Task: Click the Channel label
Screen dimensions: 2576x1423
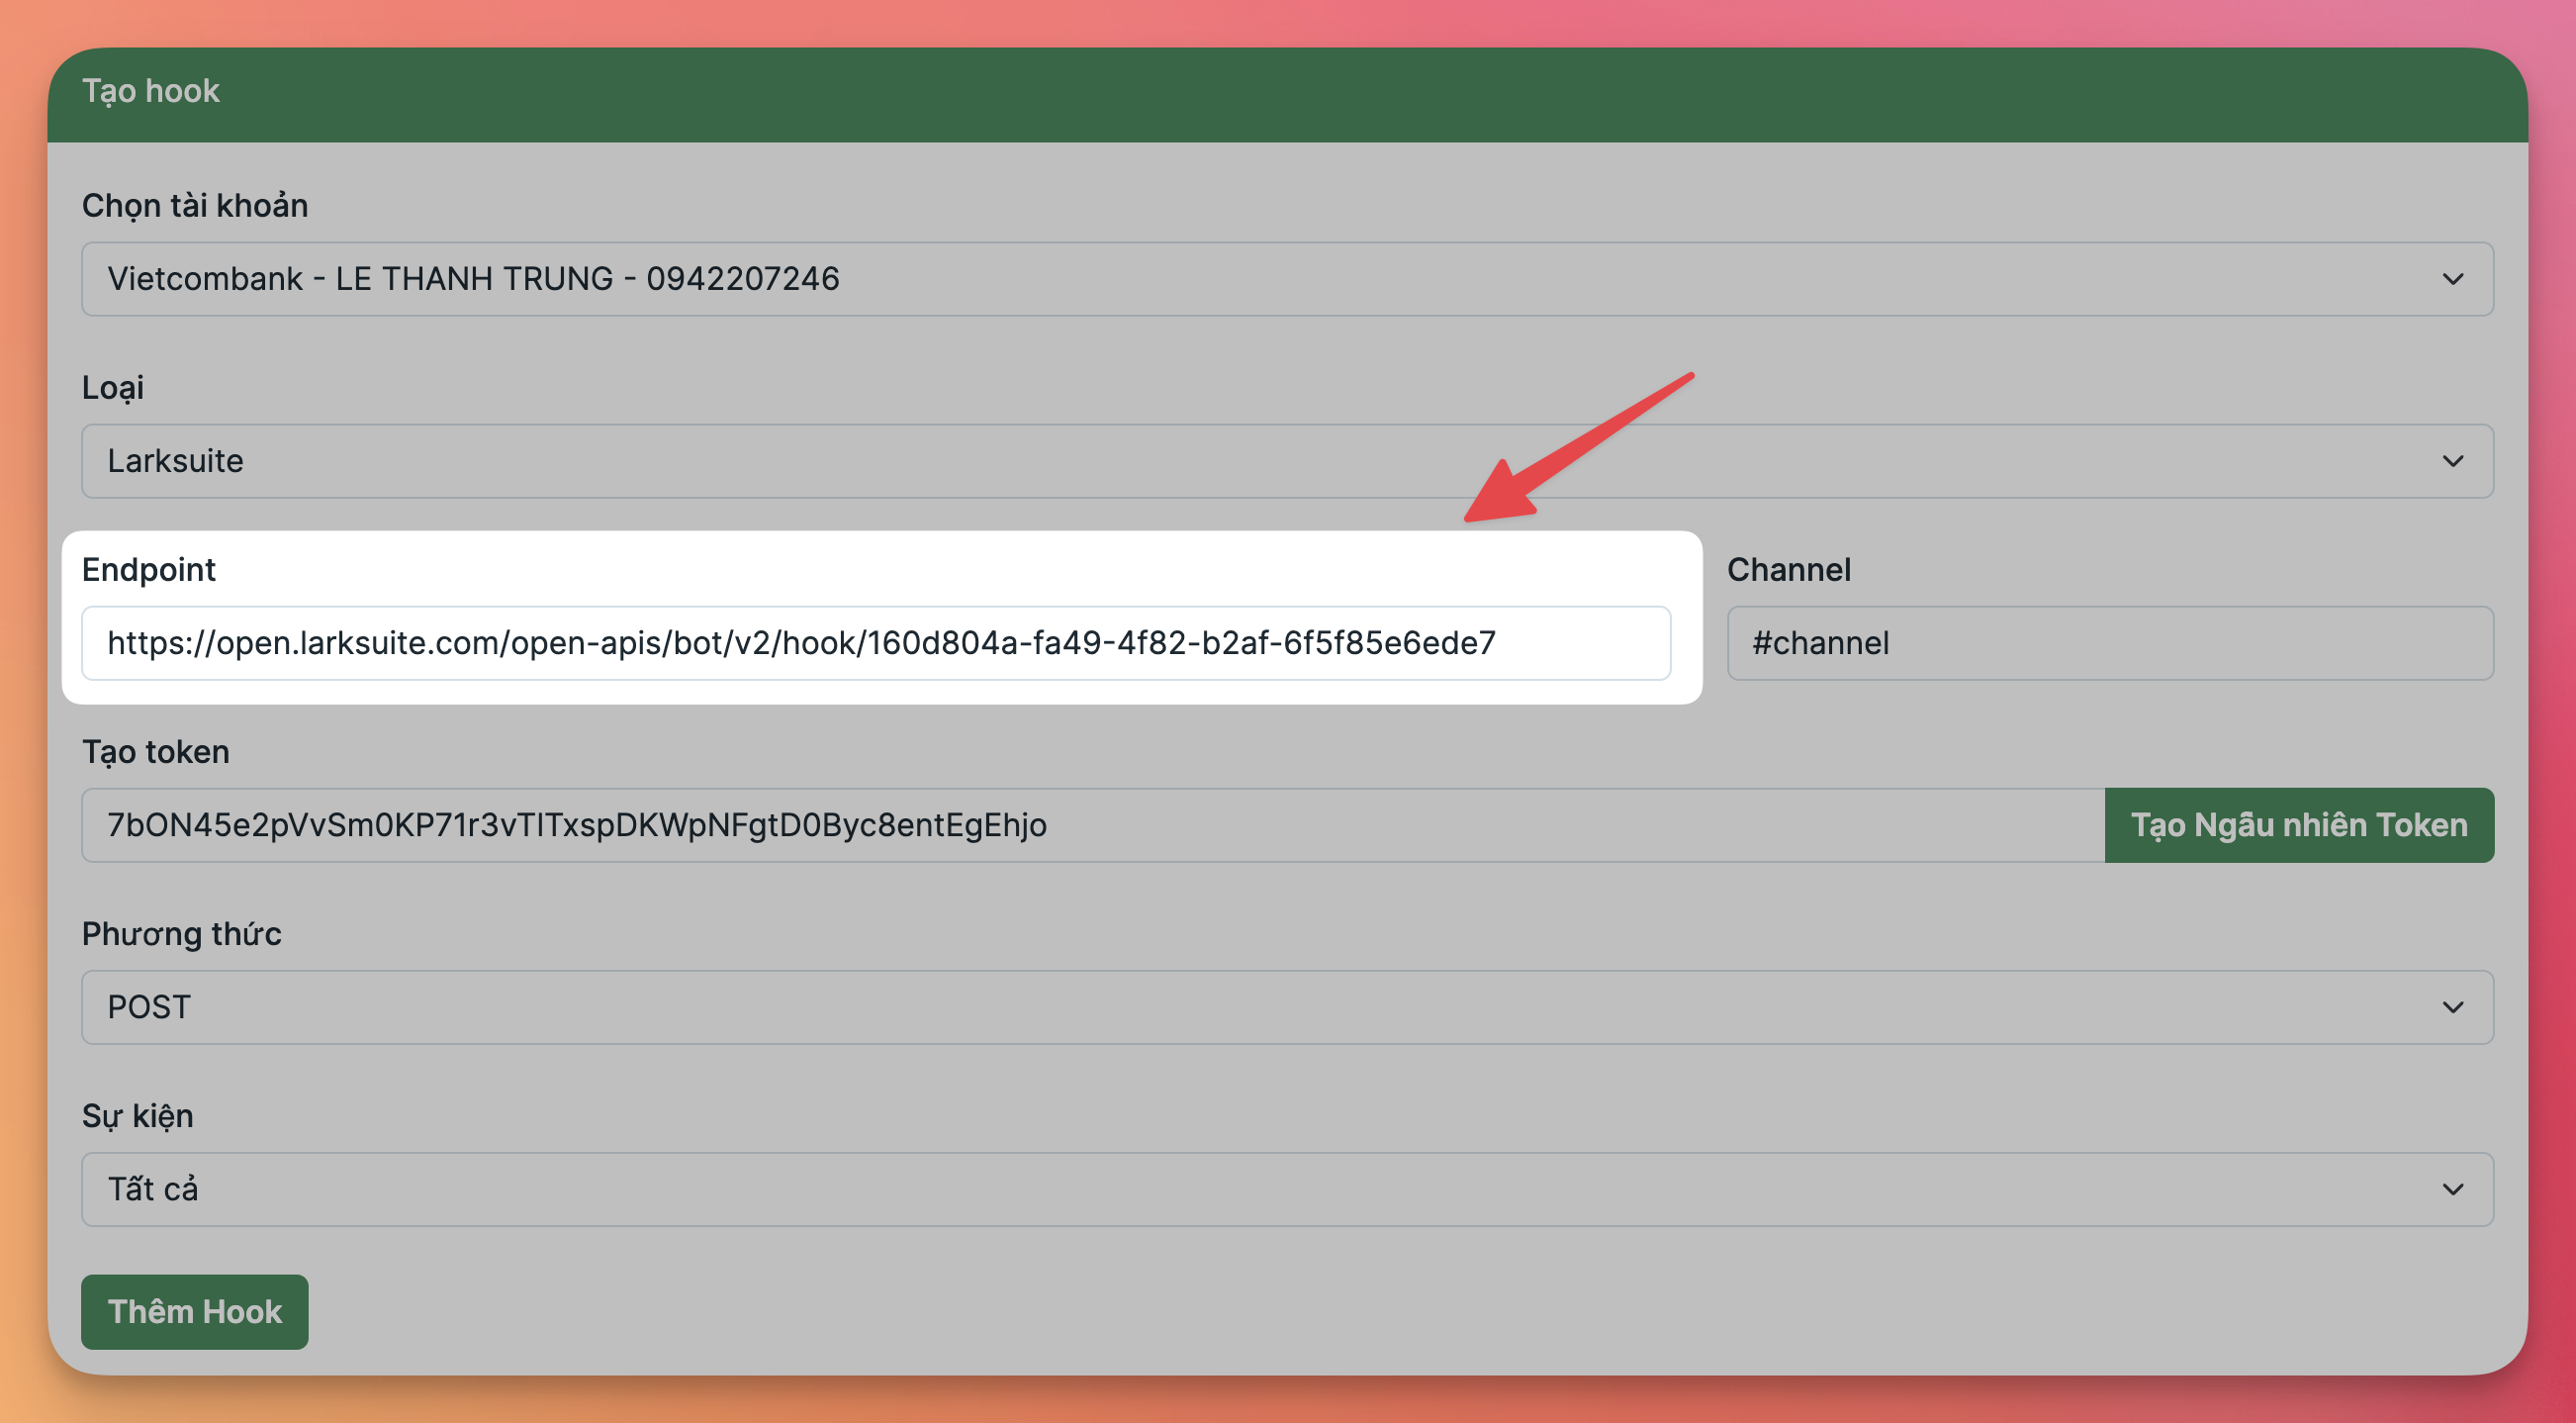Action: coord(1789,570)
